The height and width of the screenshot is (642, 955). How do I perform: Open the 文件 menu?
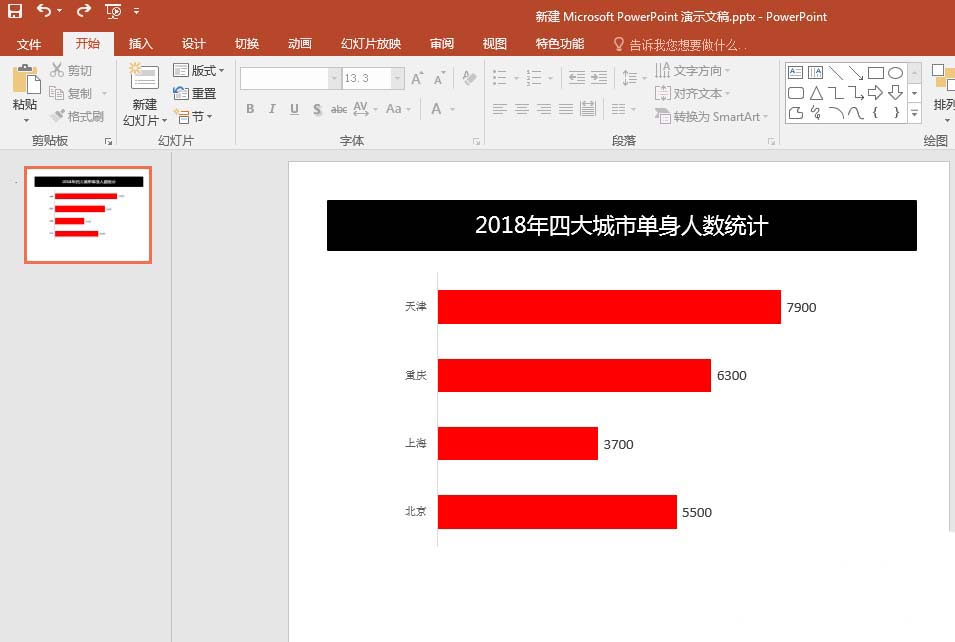(29, 44)
